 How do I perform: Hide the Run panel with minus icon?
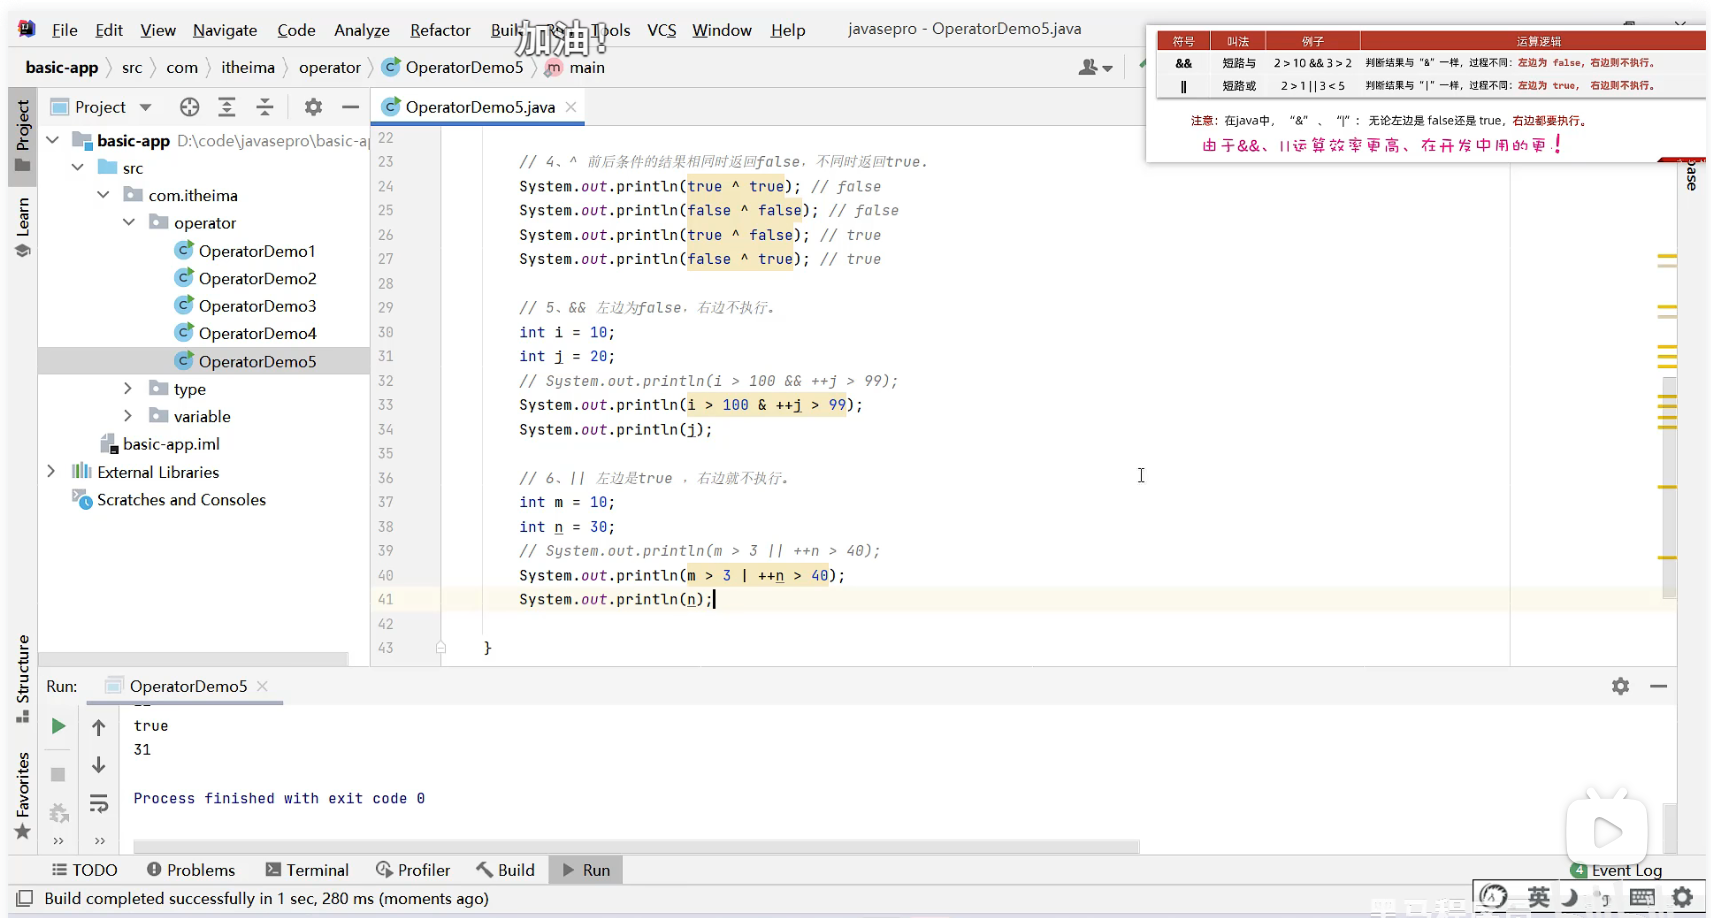[x=1658, y=686]
